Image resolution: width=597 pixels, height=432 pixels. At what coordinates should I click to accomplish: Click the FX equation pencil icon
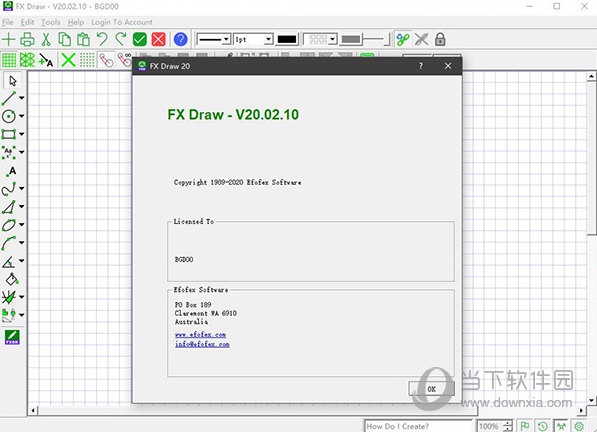coord(12,337)
